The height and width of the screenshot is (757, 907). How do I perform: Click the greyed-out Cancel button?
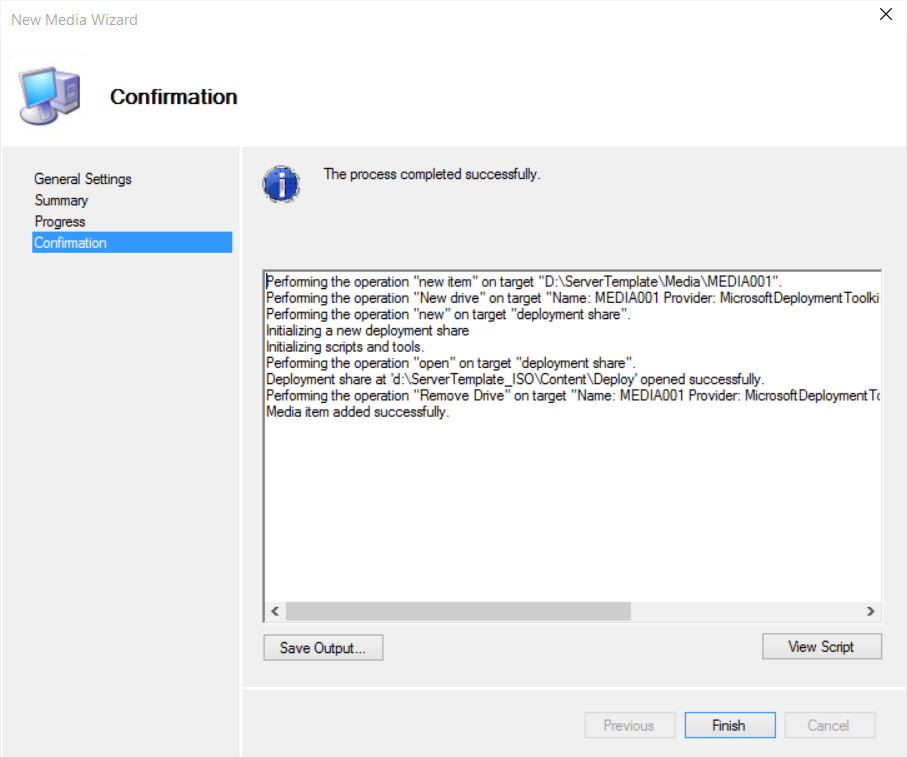[829, 726]
